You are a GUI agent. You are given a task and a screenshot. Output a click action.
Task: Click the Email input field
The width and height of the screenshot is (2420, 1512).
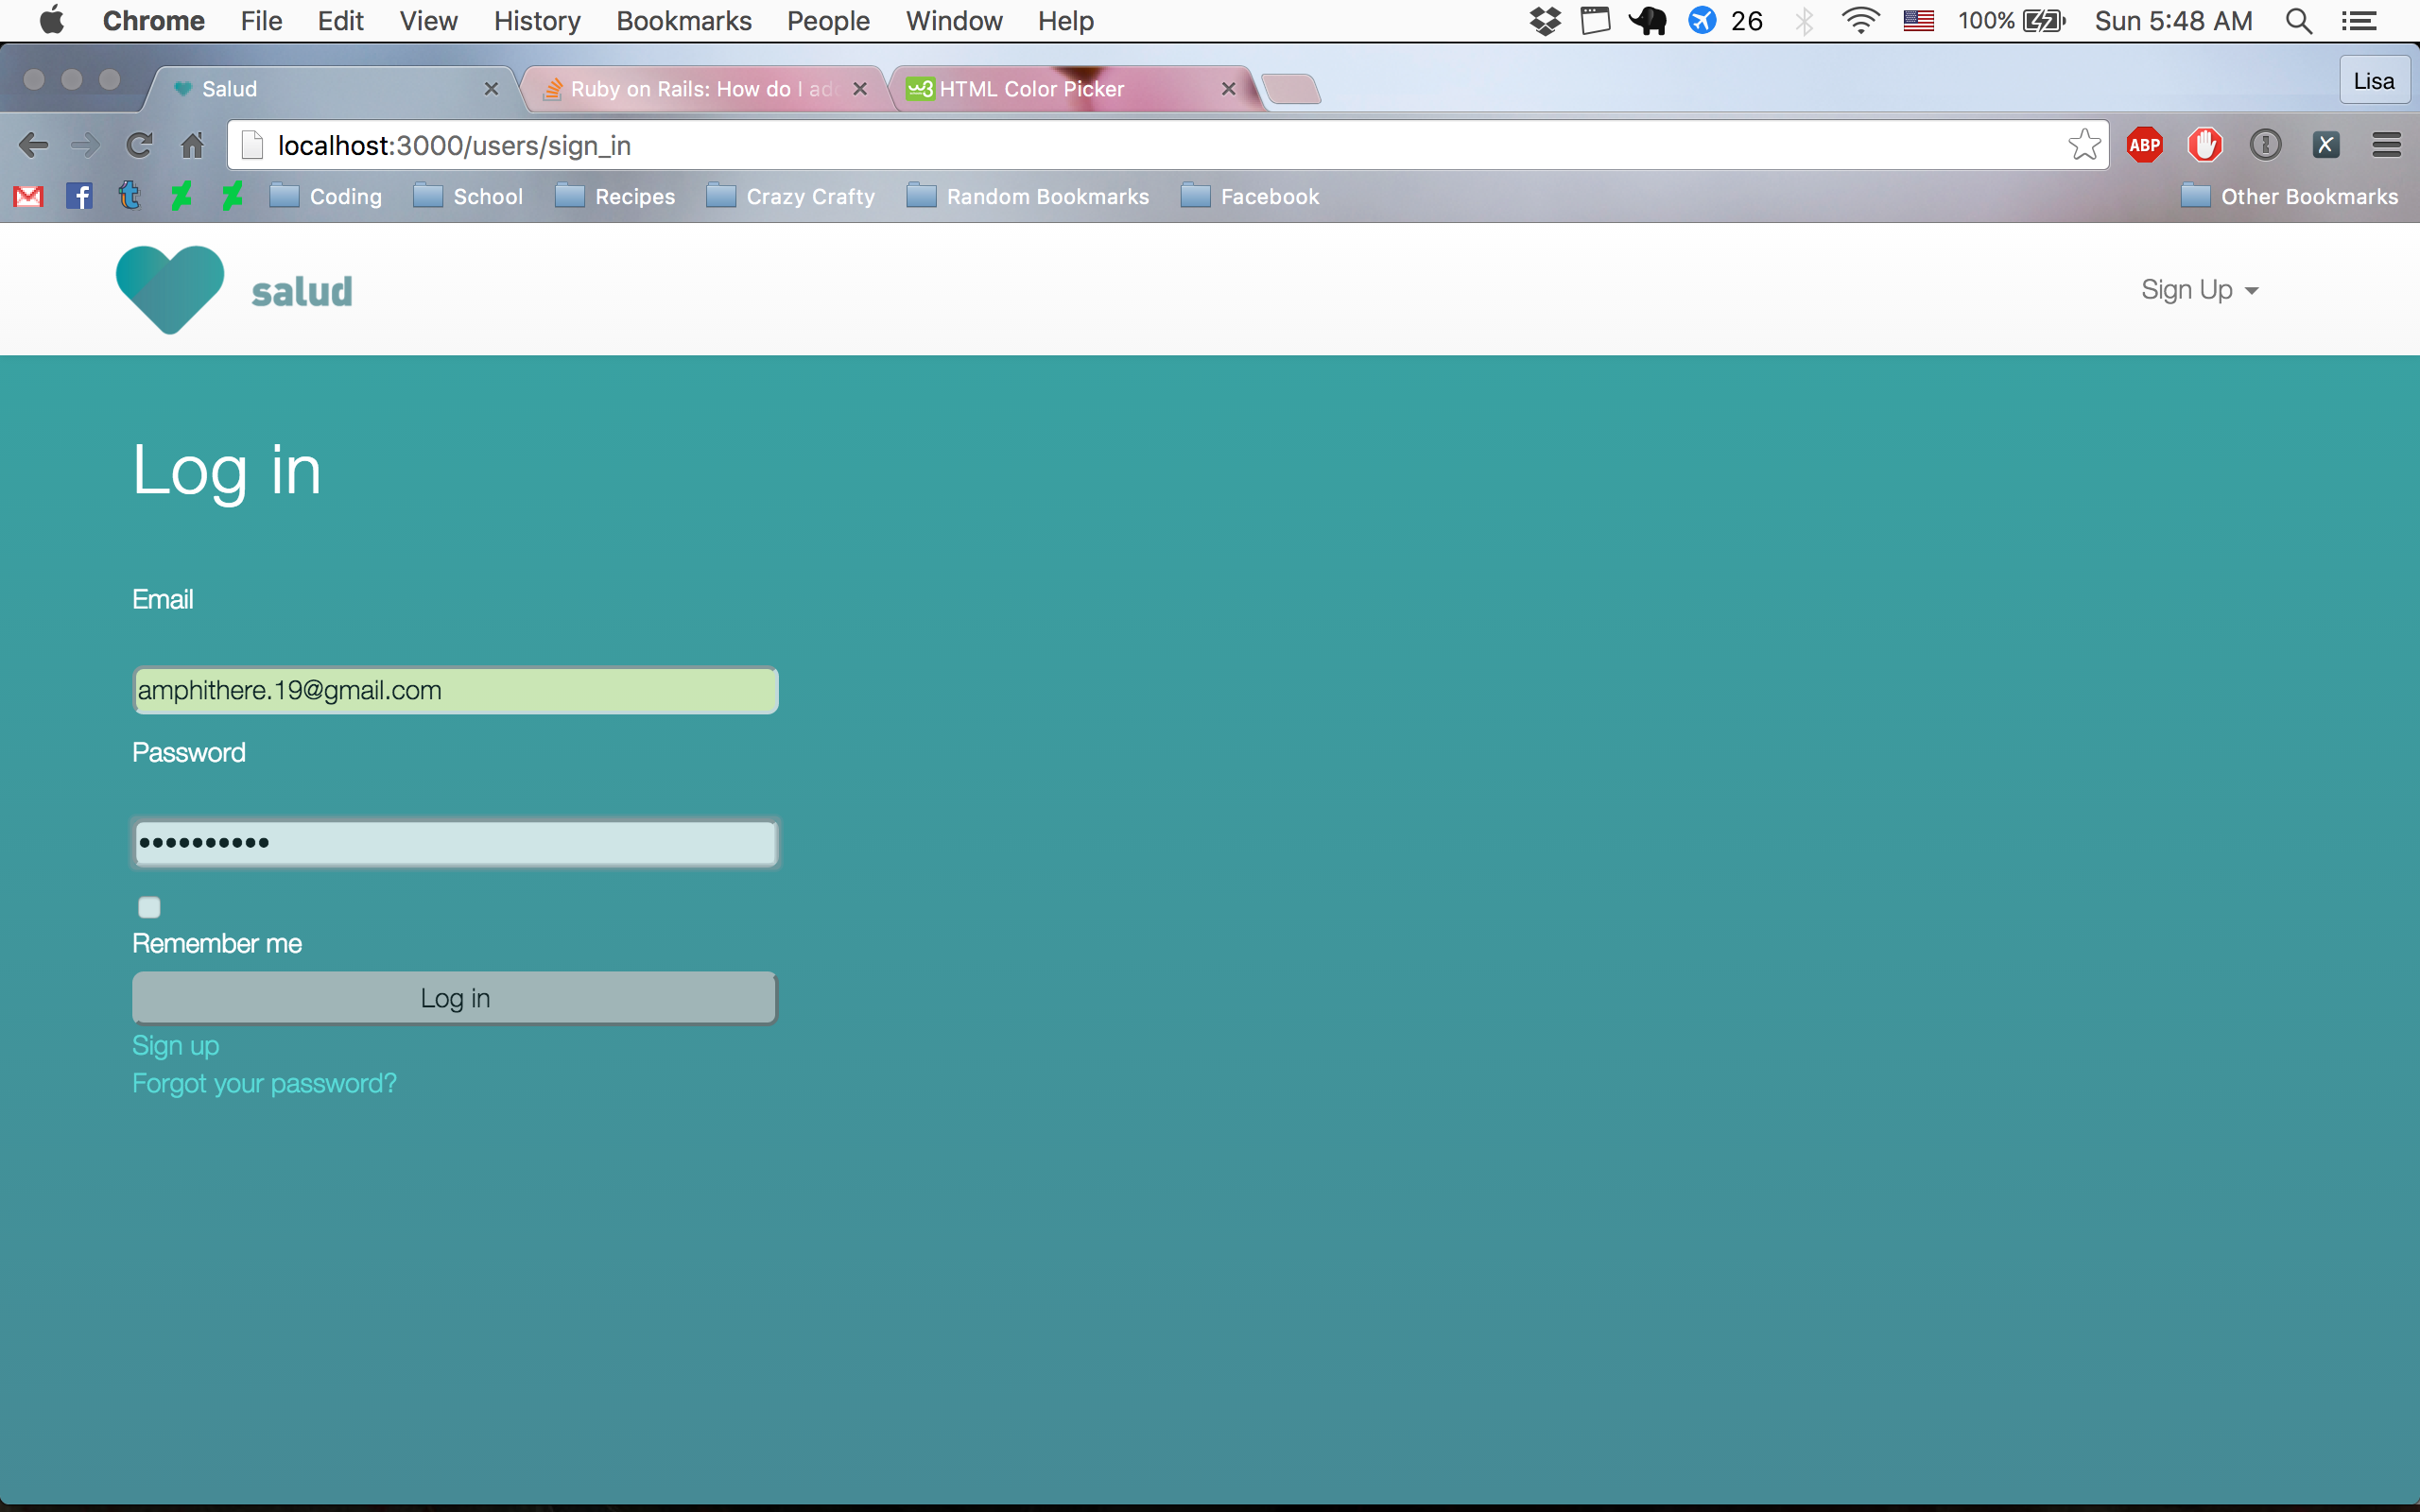[455, 690]
